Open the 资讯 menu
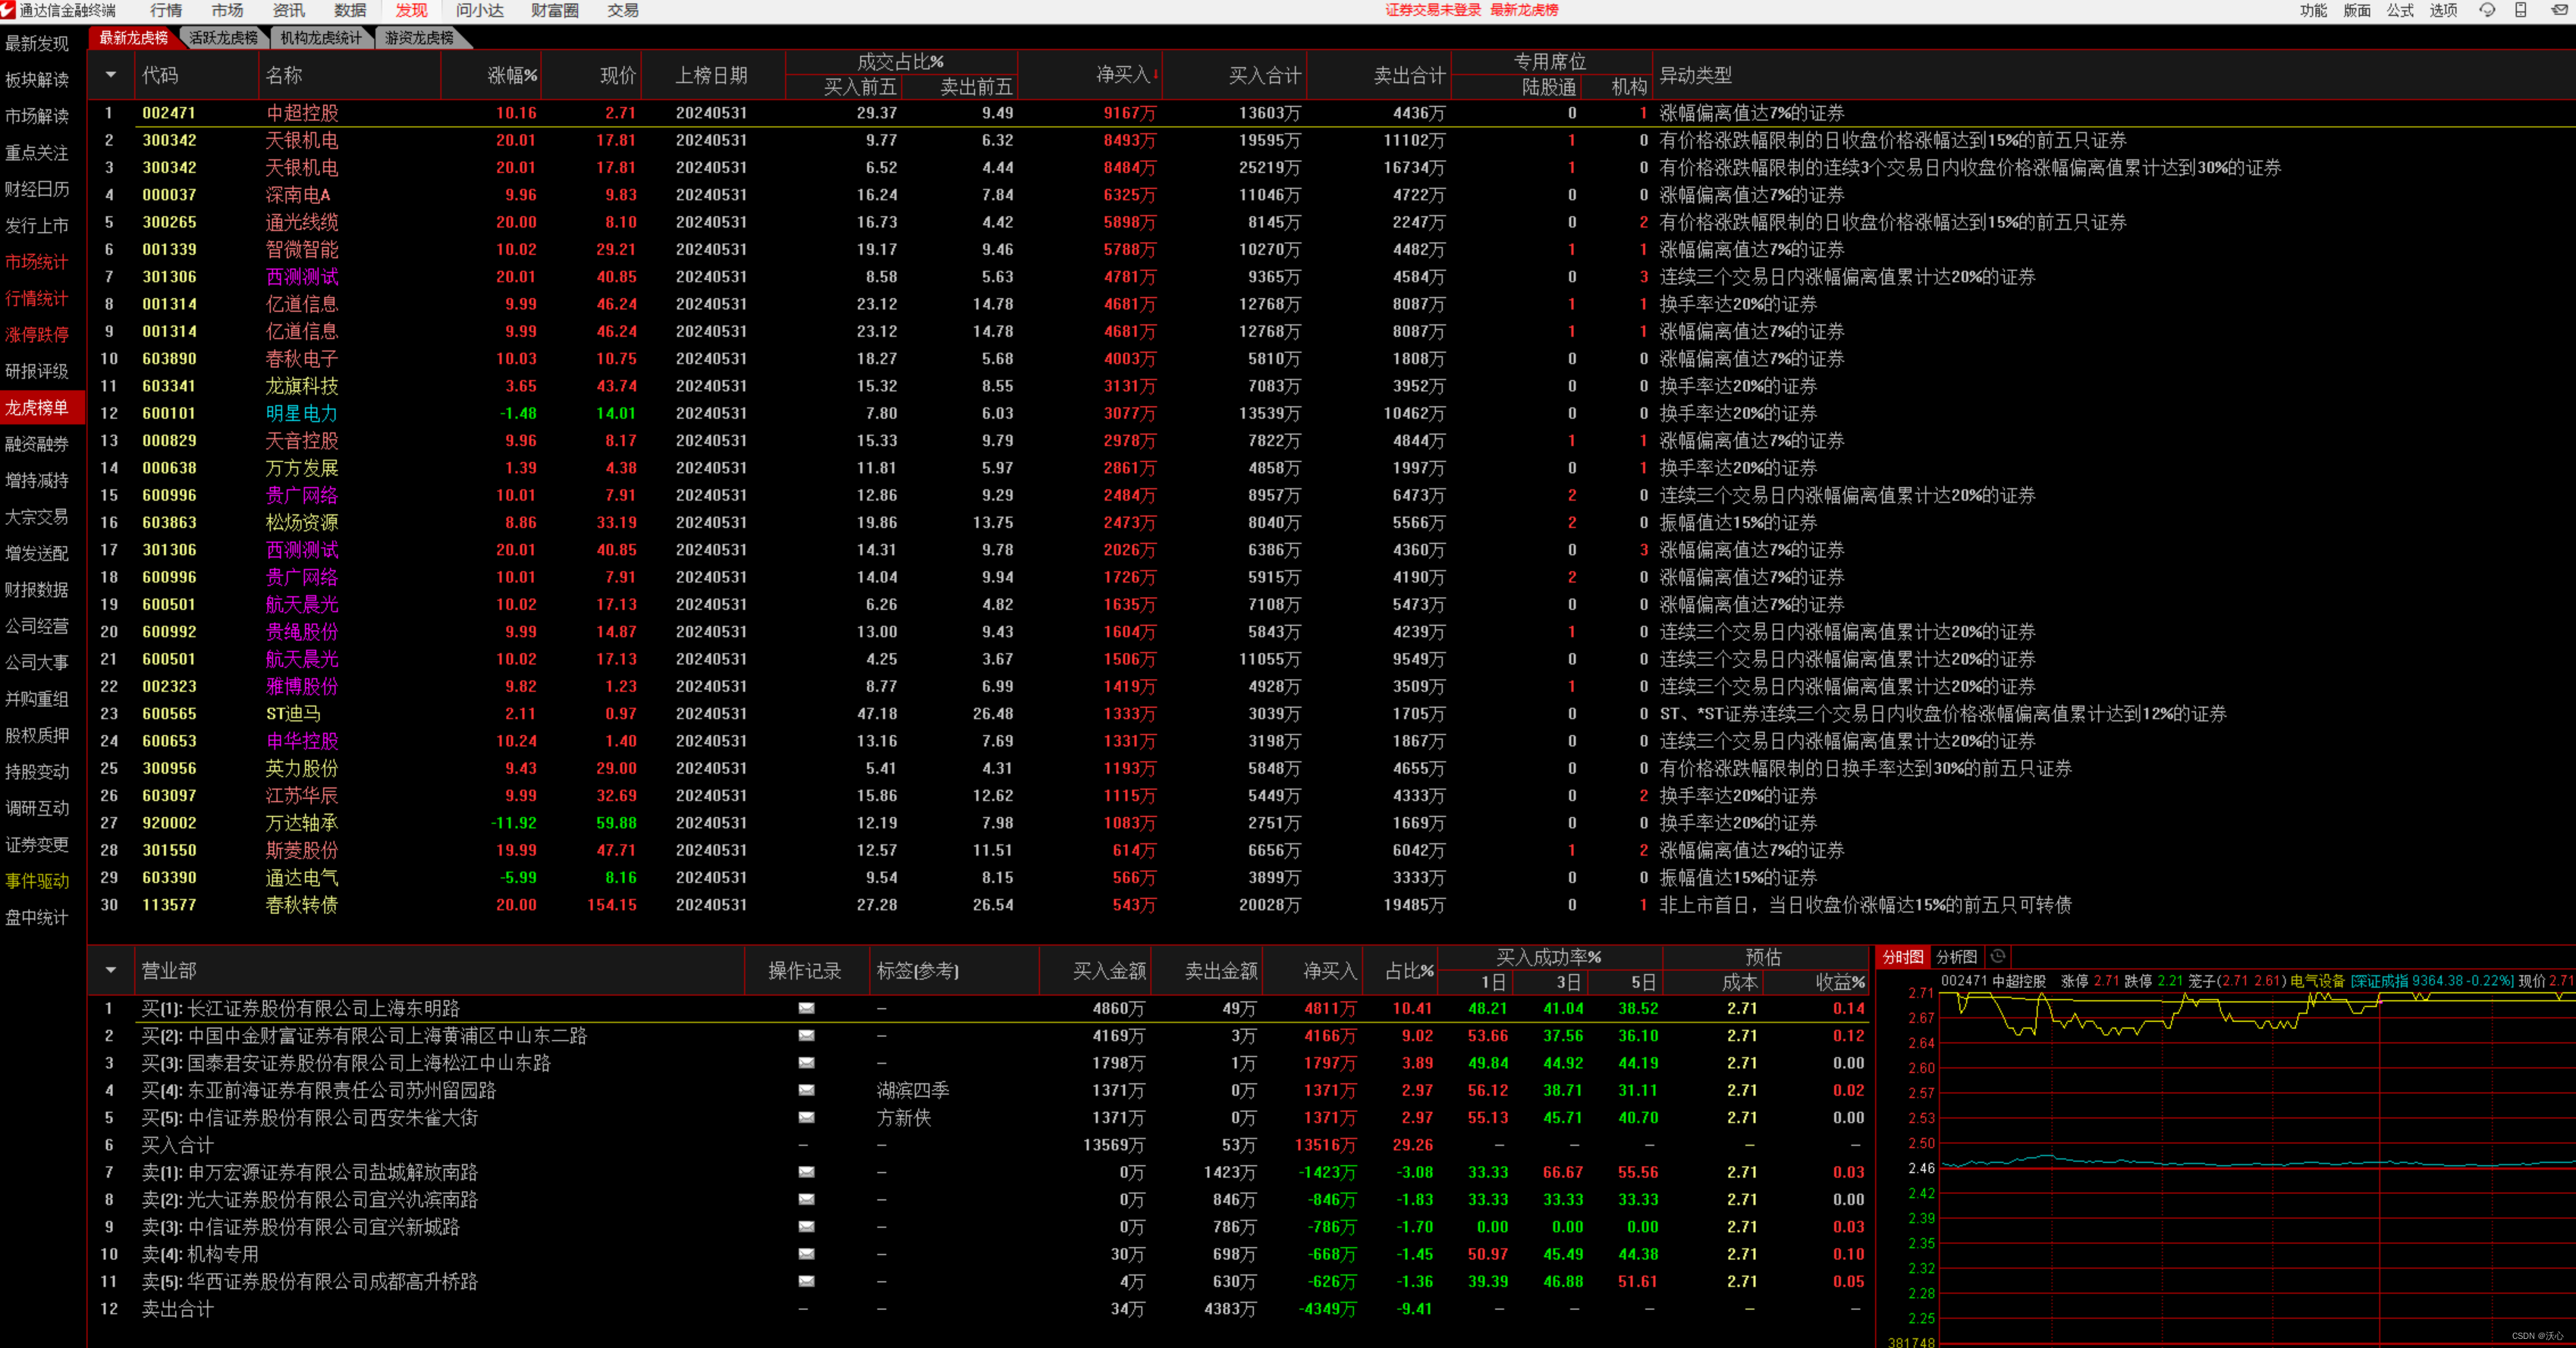2576x1348 pixels. 288,10
